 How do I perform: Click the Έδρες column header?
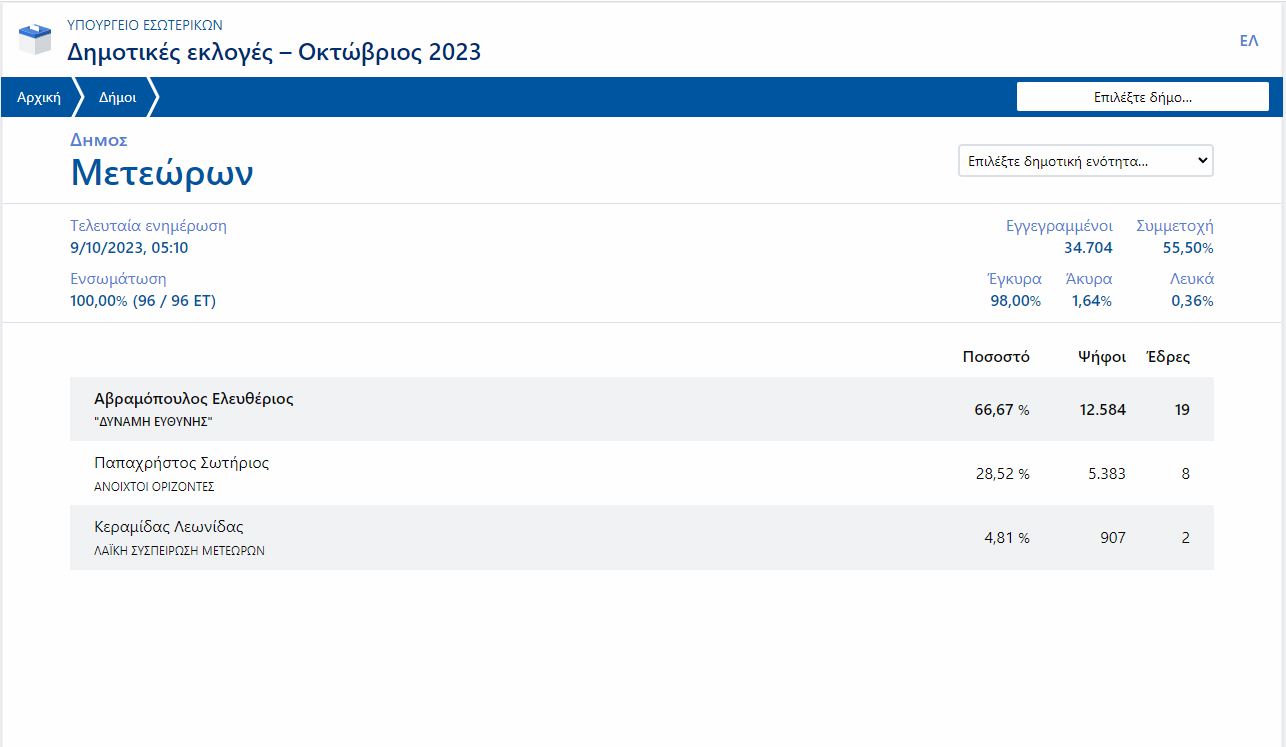tap(1168, 357)
